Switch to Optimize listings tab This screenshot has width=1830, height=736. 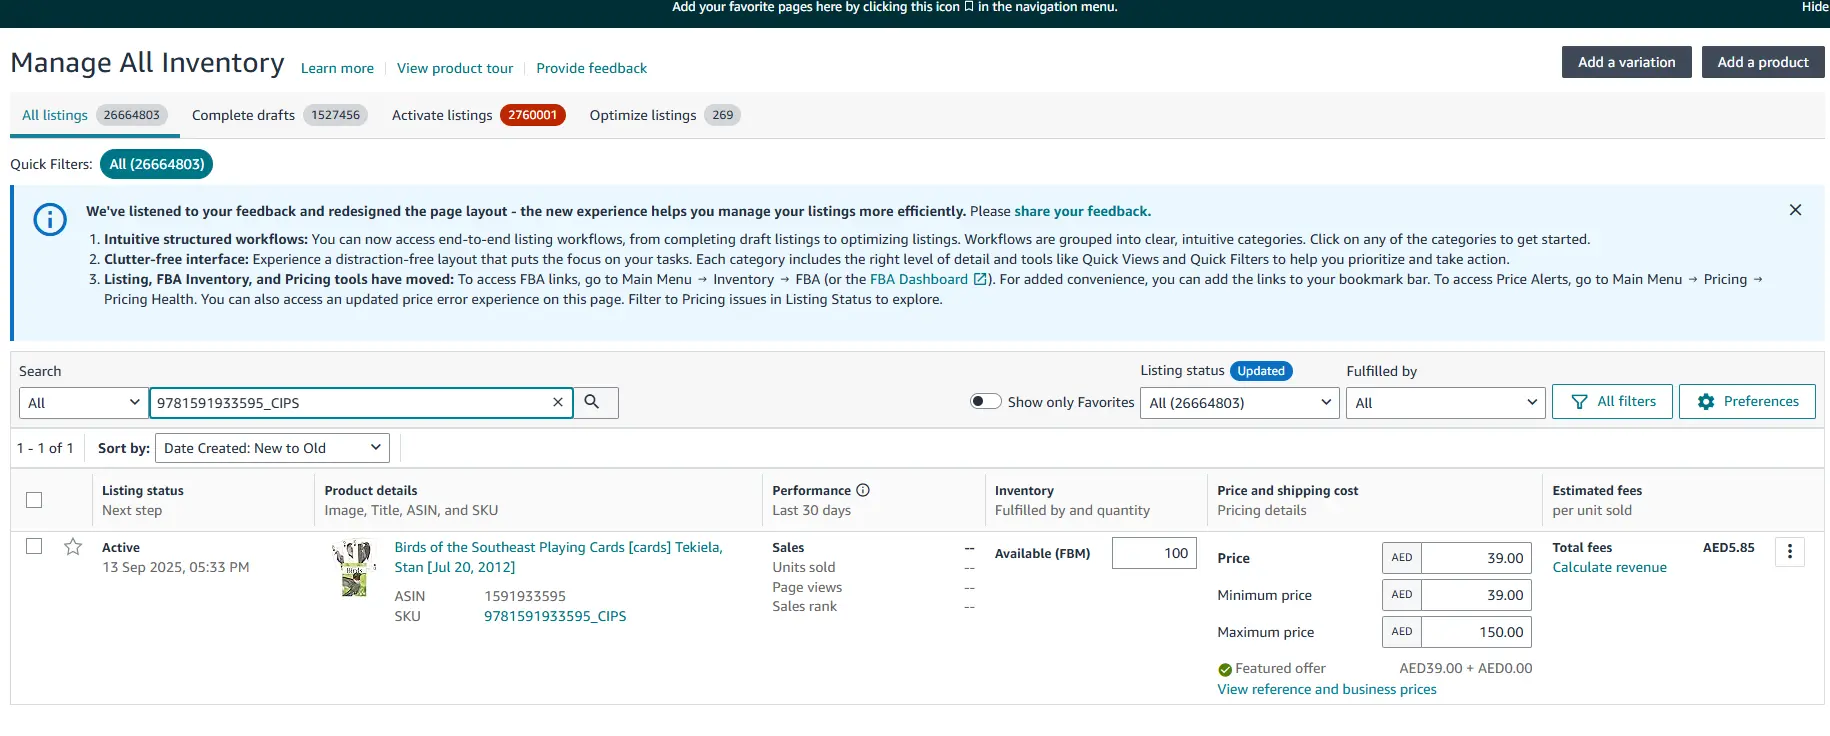663,115
